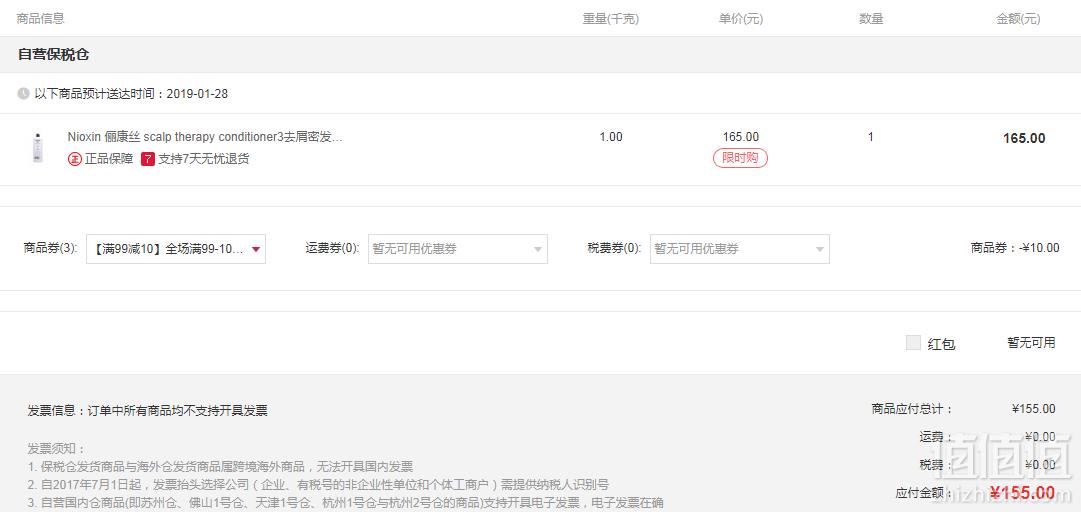1081x512 pixels.
Task: Click the Nioxin product thumbnail image
Action: (37, 148)
